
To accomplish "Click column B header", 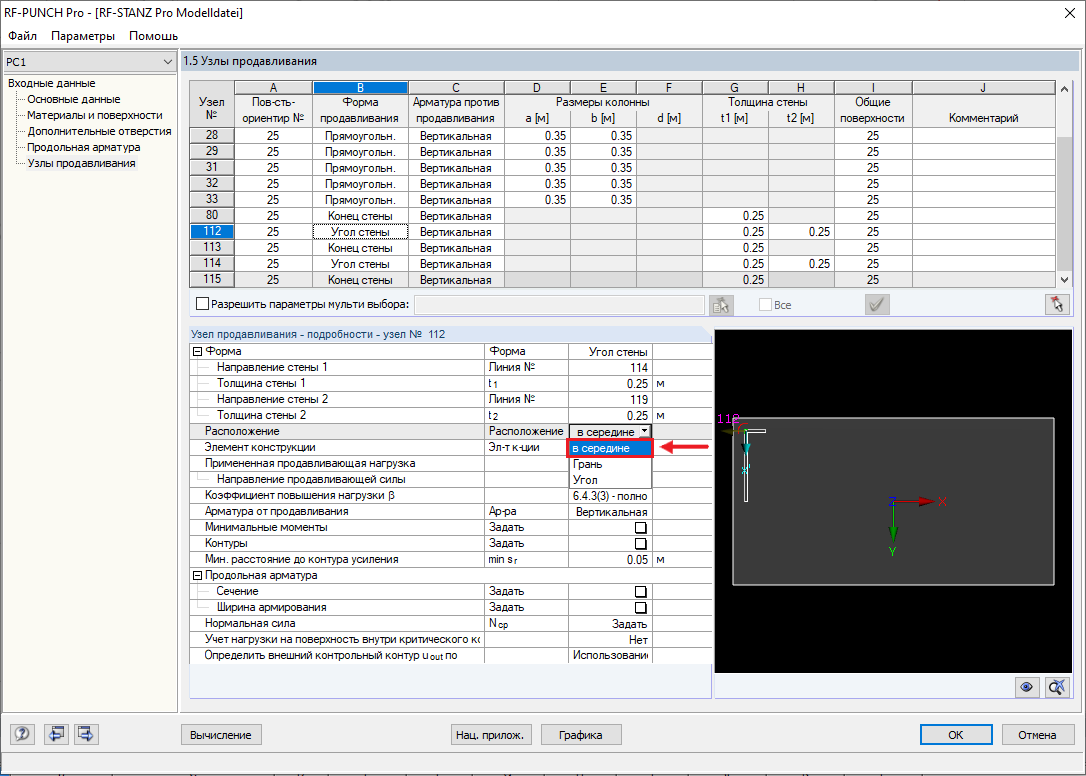I will (360, 88).
